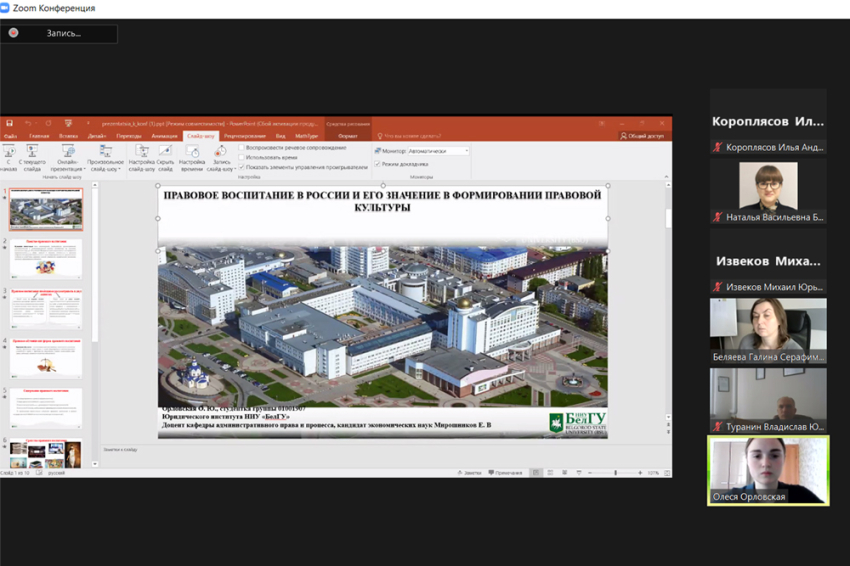Enable 'Воспроизвести речевое сопровождение' checkbox
This screenshot has width=850, height=566.
[x=241, y=148]
